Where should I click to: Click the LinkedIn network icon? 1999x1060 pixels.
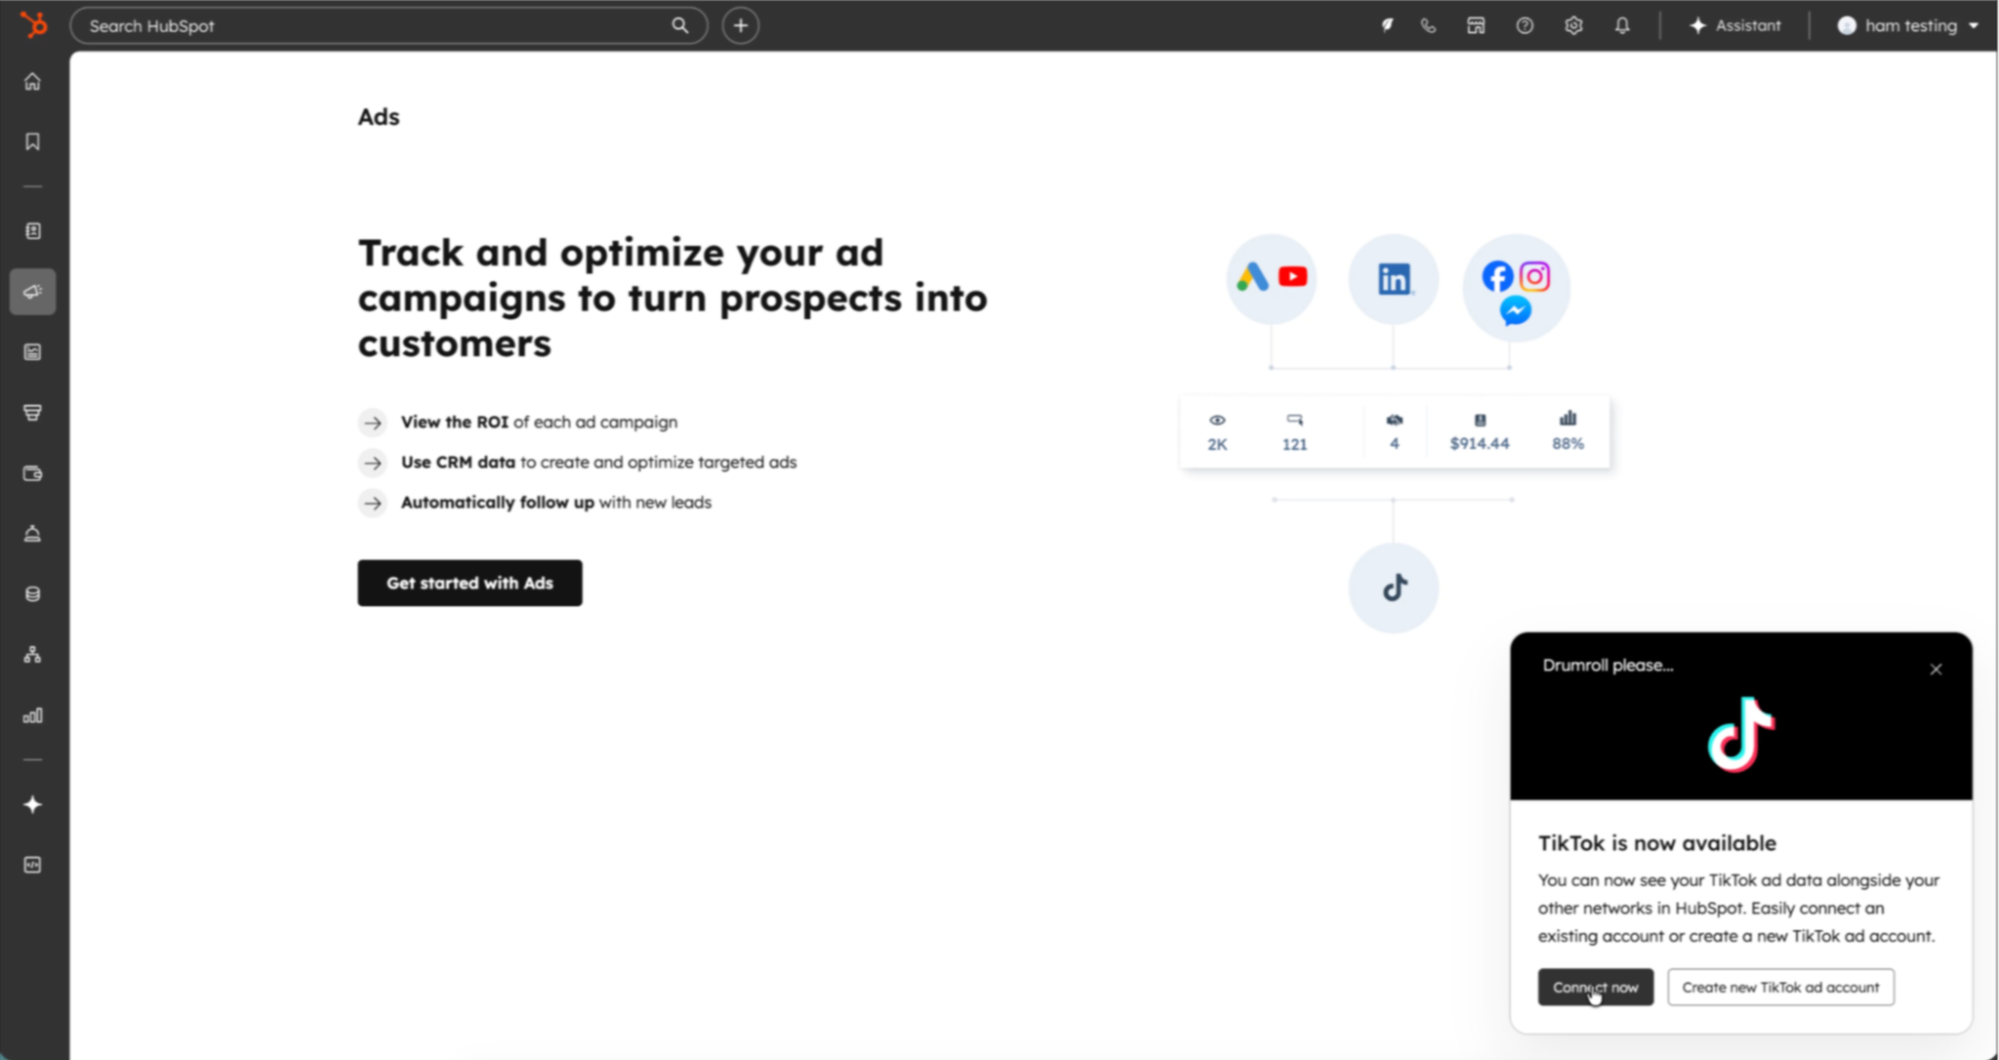coord(1394,279)
